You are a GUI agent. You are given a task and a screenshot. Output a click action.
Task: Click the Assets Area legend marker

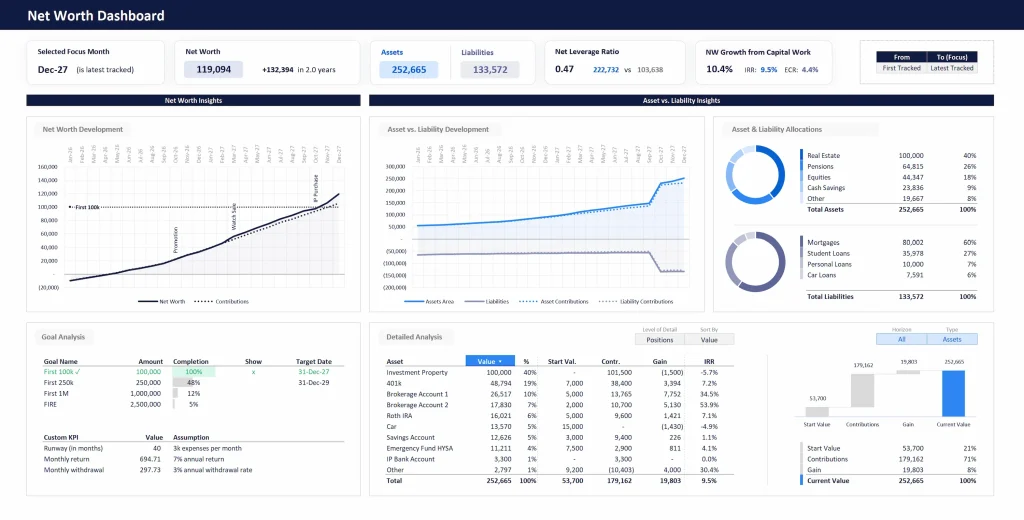tap(416, 301)
